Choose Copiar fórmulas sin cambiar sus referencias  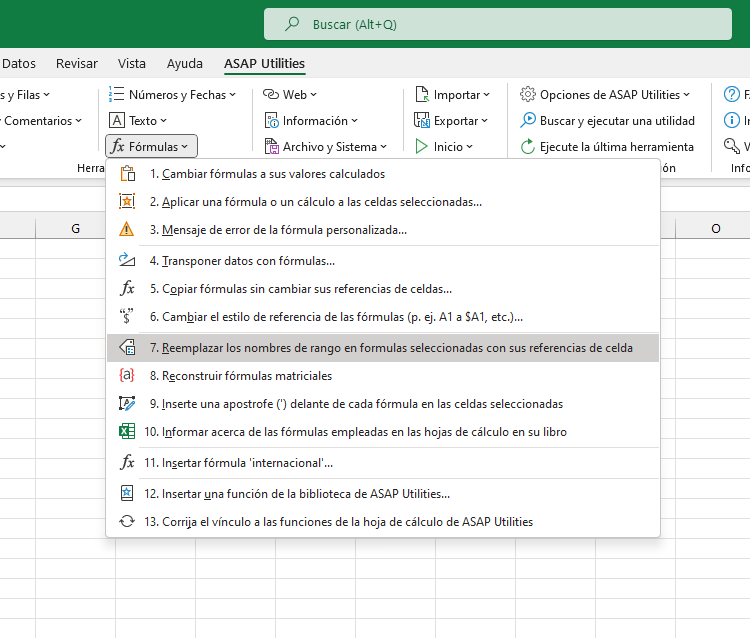tap(383, 288)
